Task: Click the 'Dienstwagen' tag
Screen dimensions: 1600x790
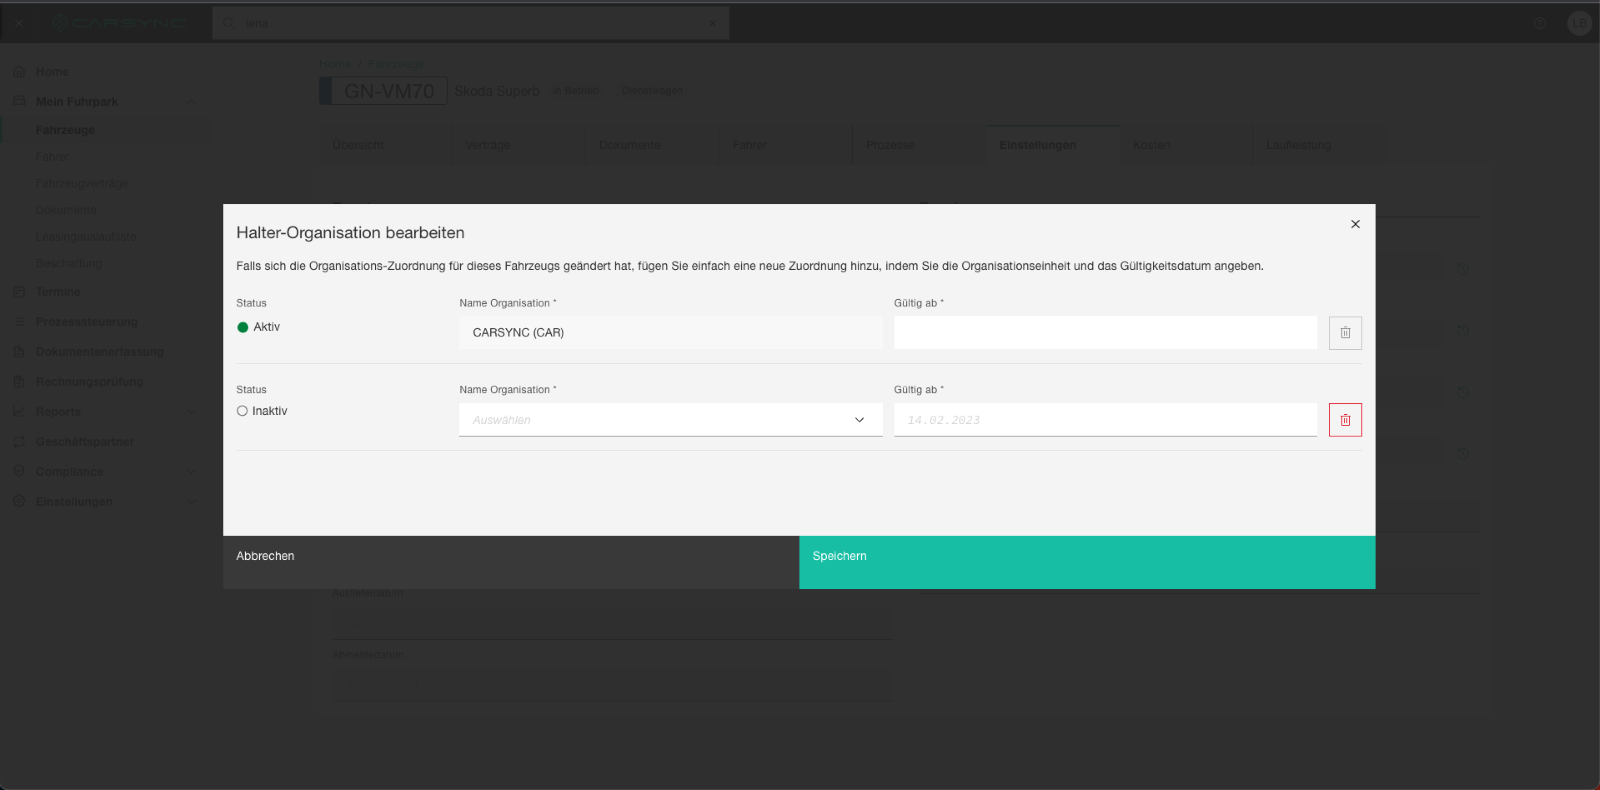Action: pyautogui.click(x=652, y=91)
